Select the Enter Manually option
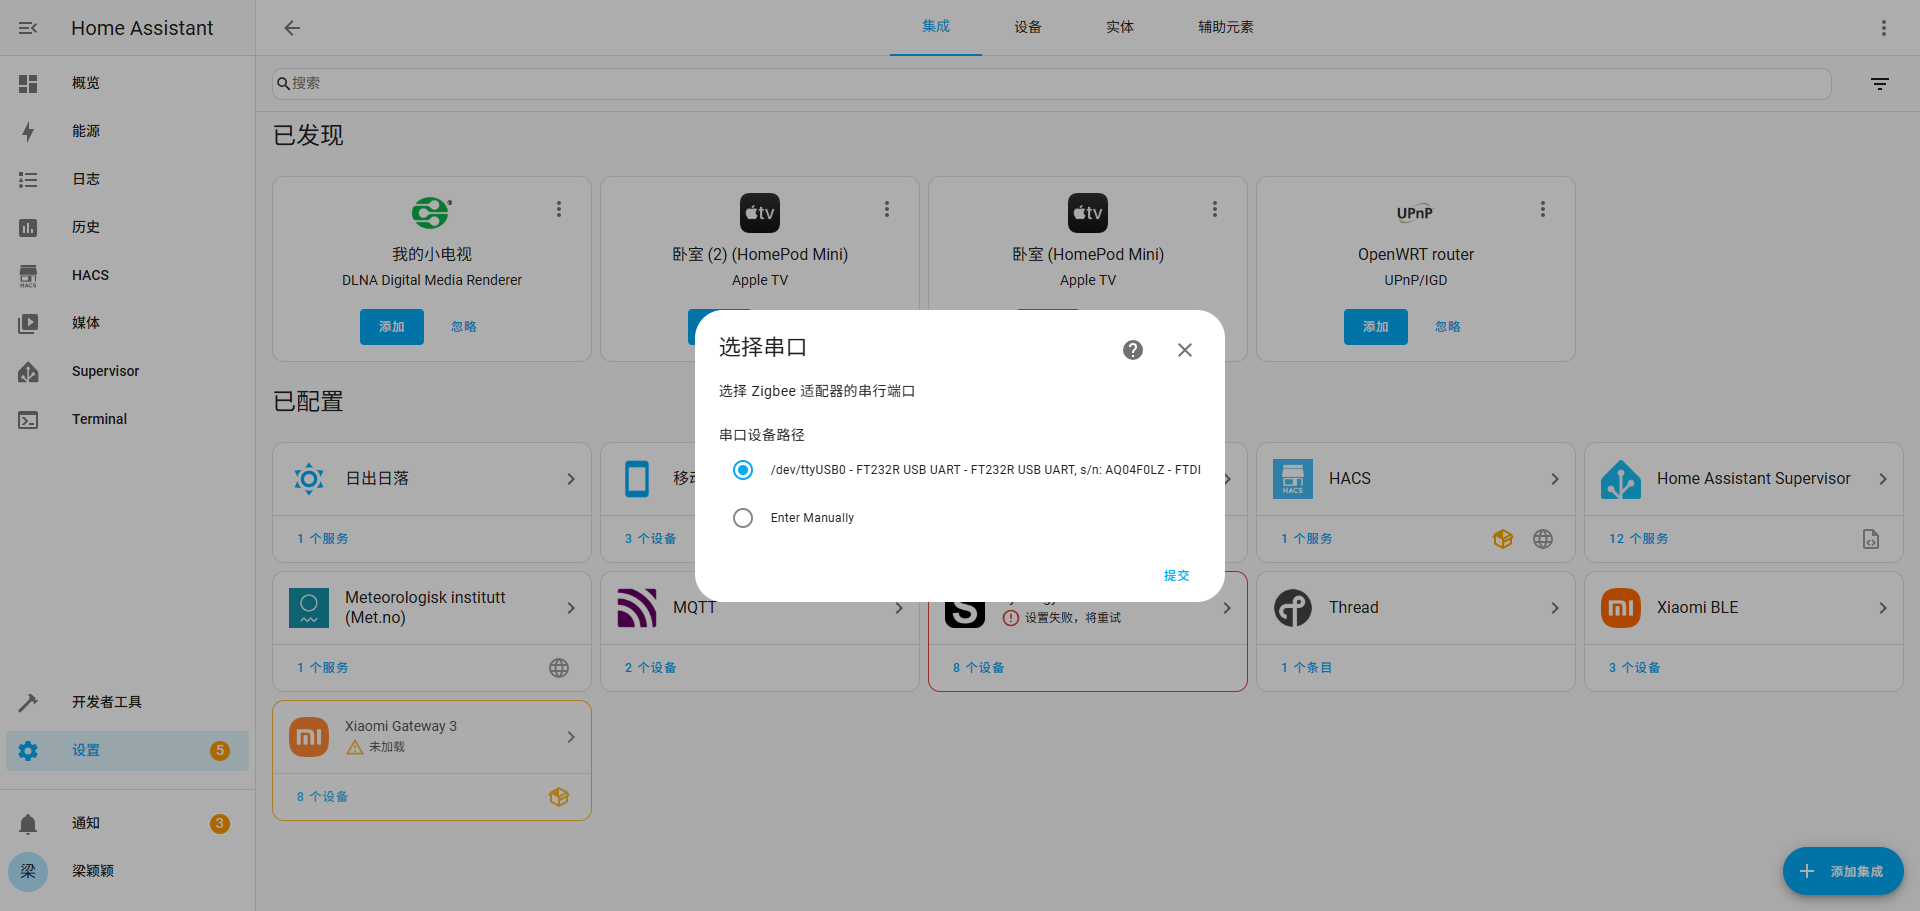The width and height of the screenshot is (1920, 911). pyautogui.click(x=742, y=518)
